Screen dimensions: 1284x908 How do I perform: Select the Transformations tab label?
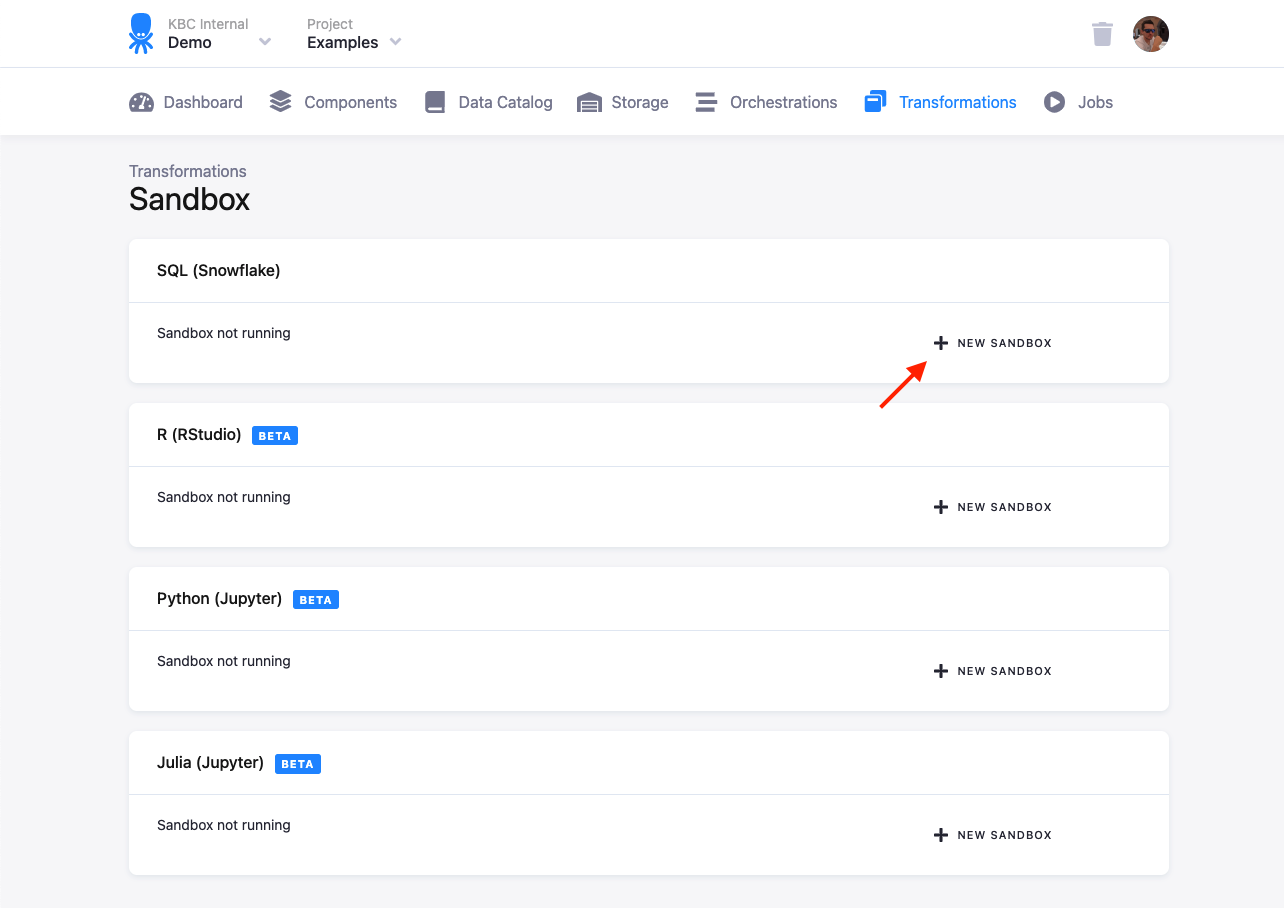pos(958,102)
